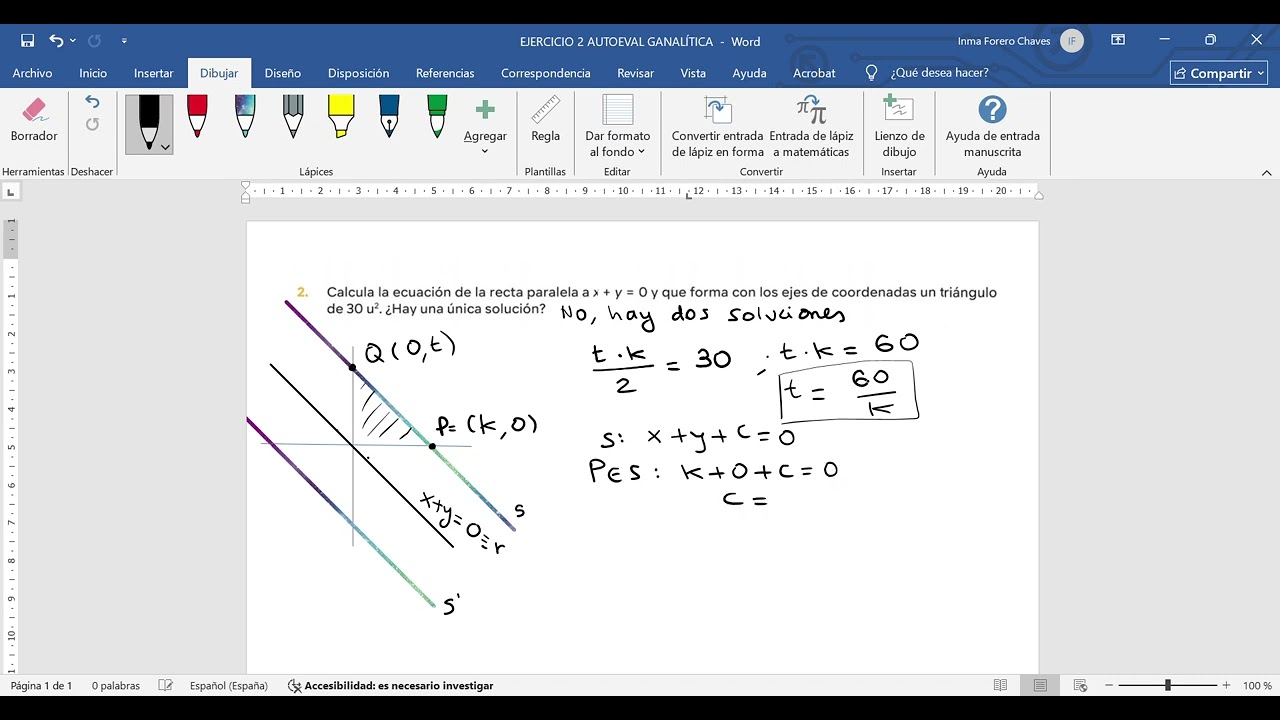Open word count: 0 palabras
Viewport: 1280px width, 720px height.
(x=116, y=686)
